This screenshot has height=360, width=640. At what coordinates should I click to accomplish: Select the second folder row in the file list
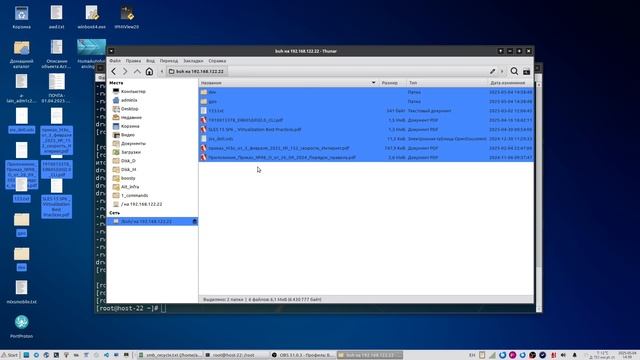(x=366, y=101)
